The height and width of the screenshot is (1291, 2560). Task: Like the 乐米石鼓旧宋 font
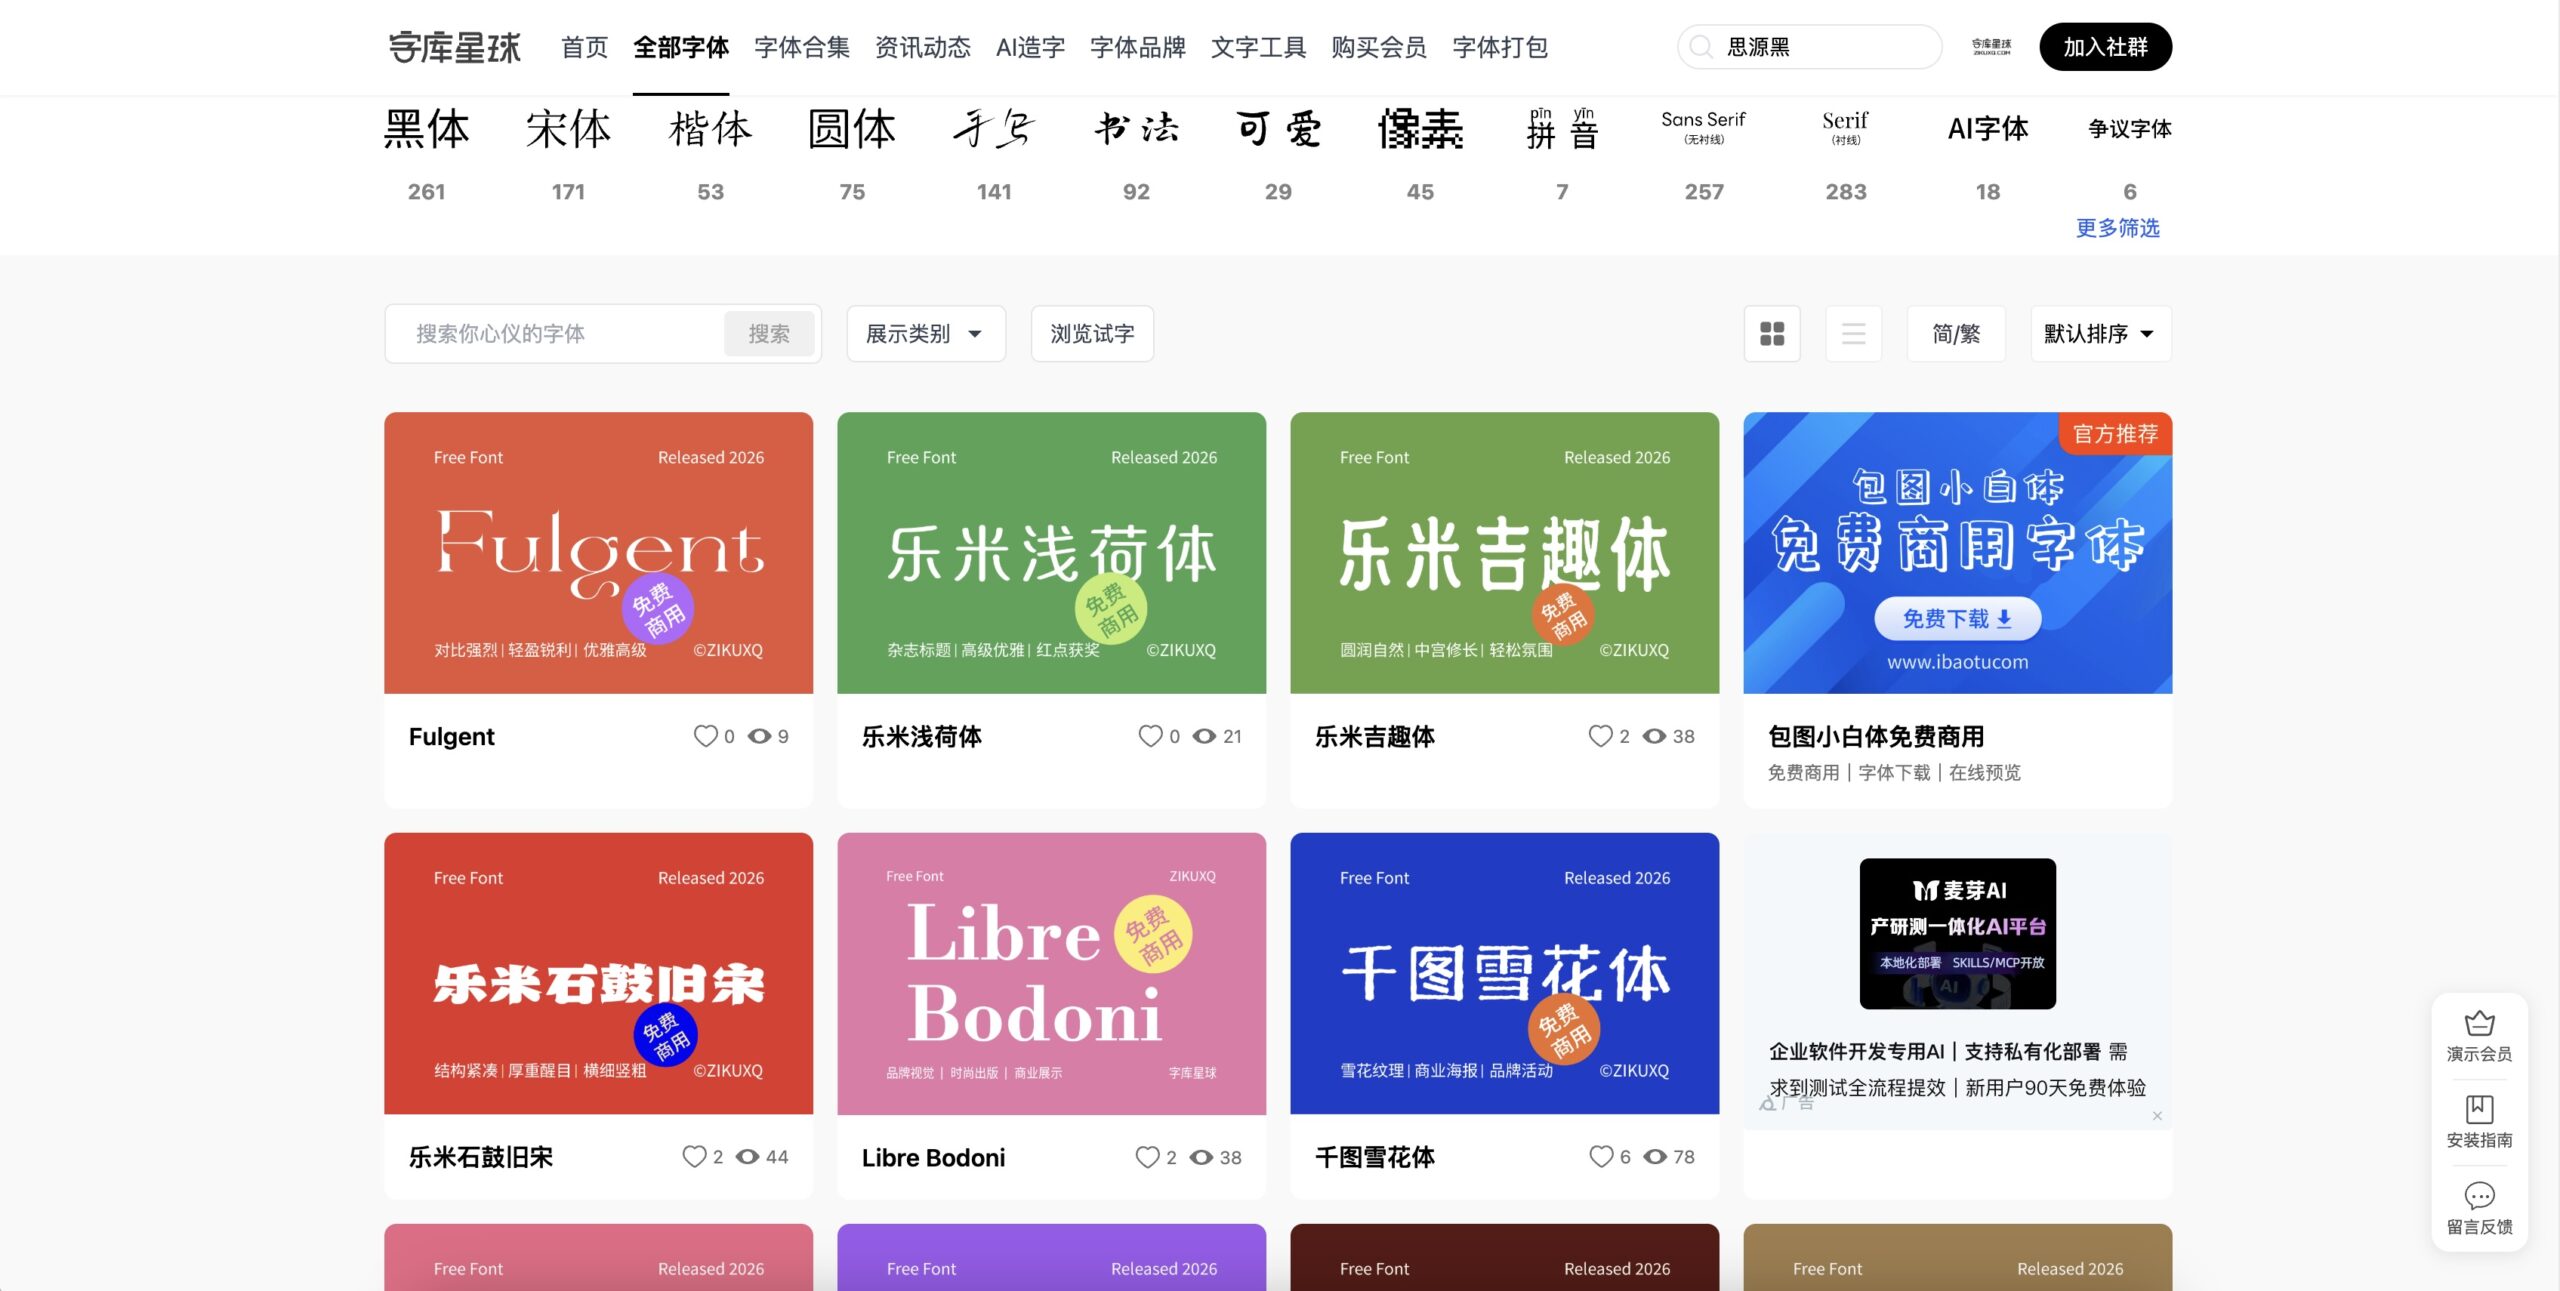pos(695,1157)
